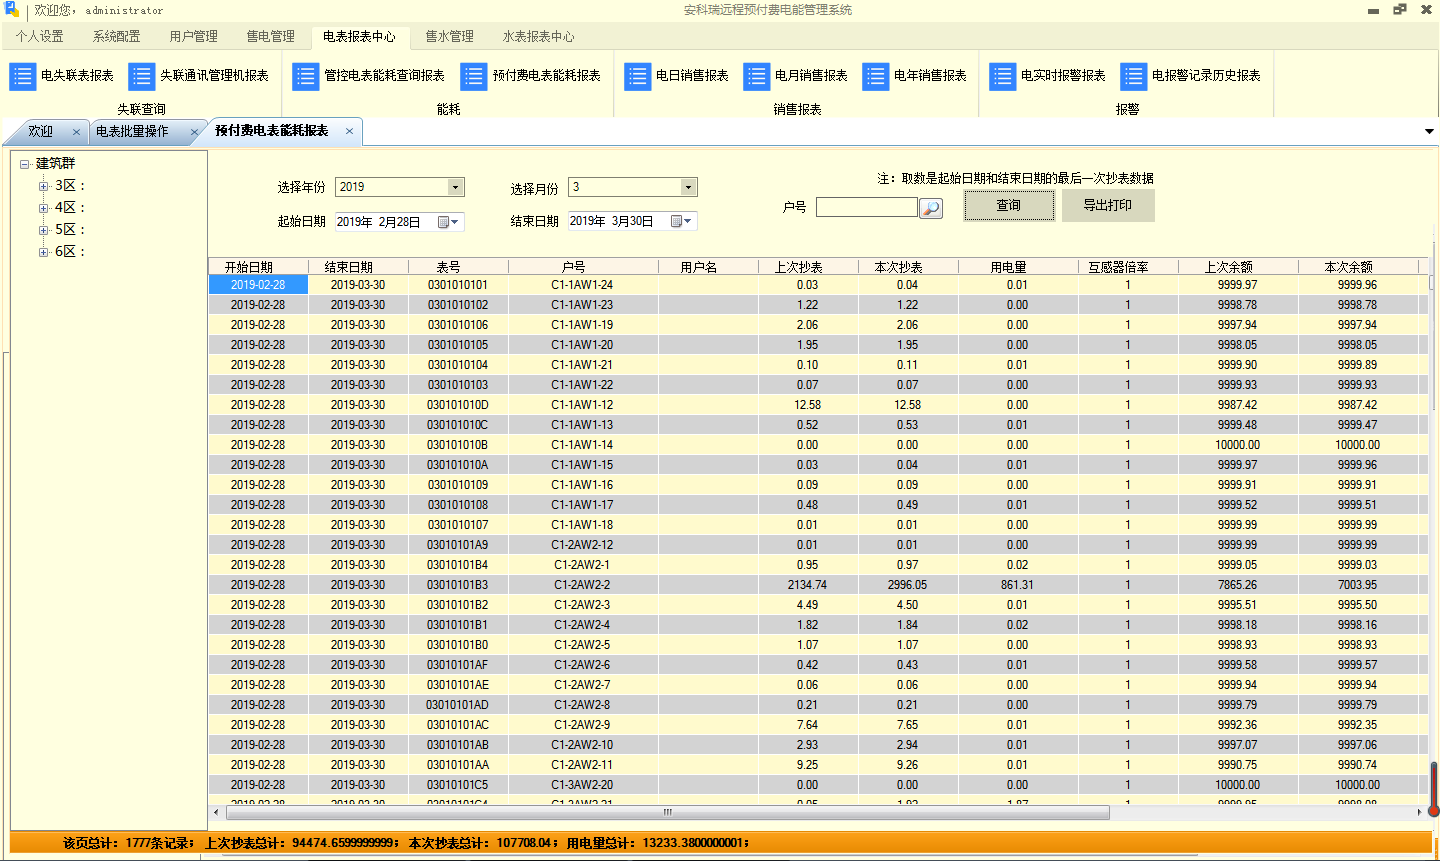Open the 电失联表报表 report icon

[x=23, y=76]
